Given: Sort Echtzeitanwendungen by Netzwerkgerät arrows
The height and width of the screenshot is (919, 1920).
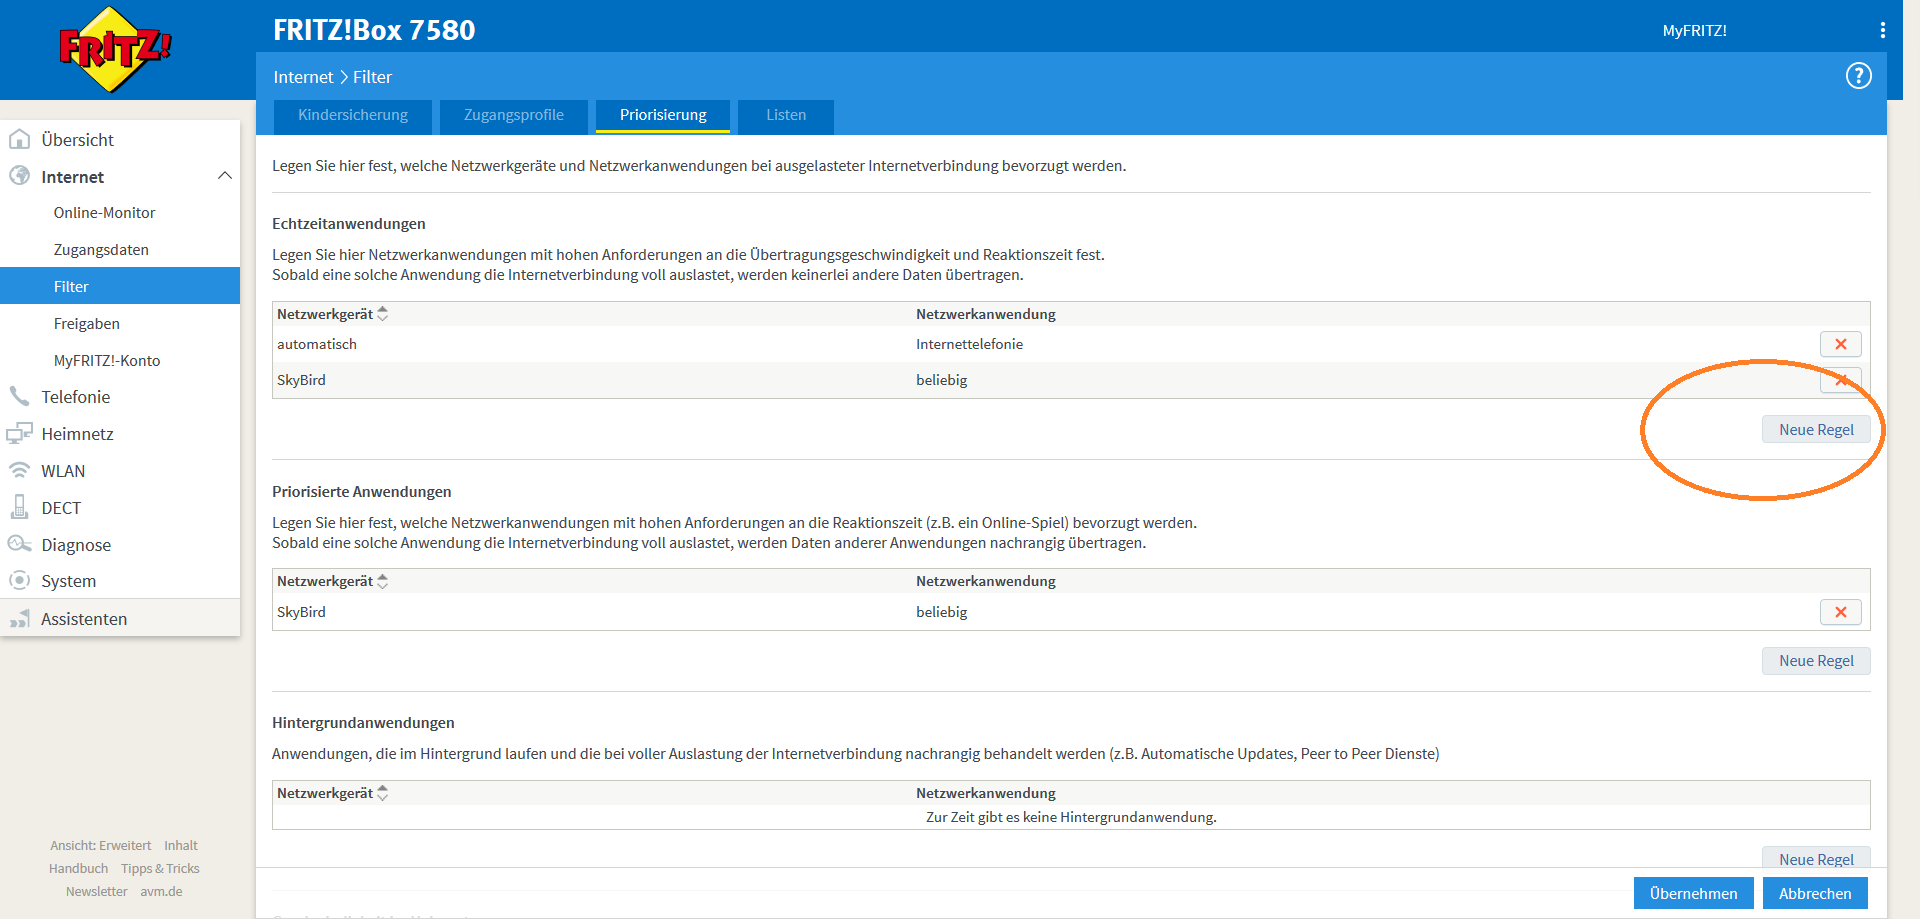Looking at the screenshot, I should click(x=382, y=314).
